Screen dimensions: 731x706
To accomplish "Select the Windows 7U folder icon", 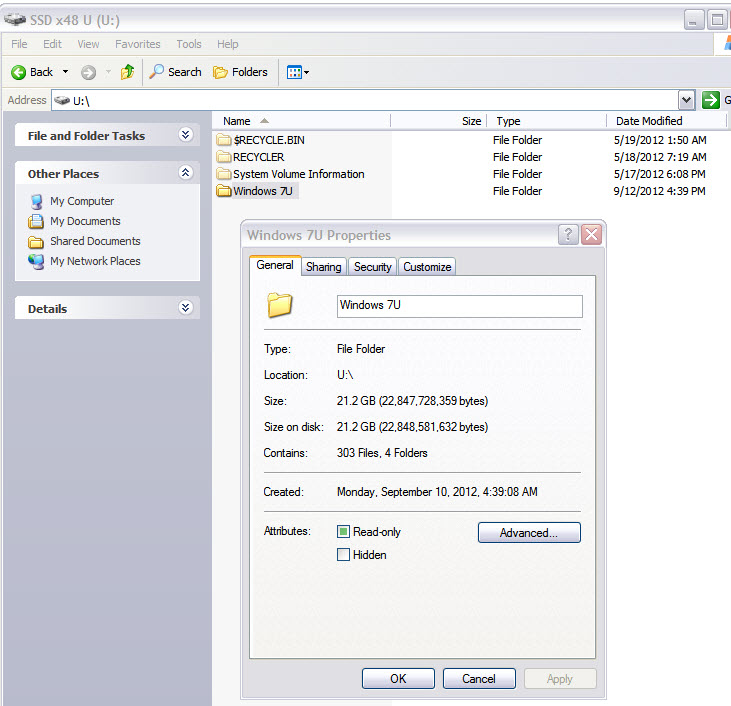I will tap(224, 191).
